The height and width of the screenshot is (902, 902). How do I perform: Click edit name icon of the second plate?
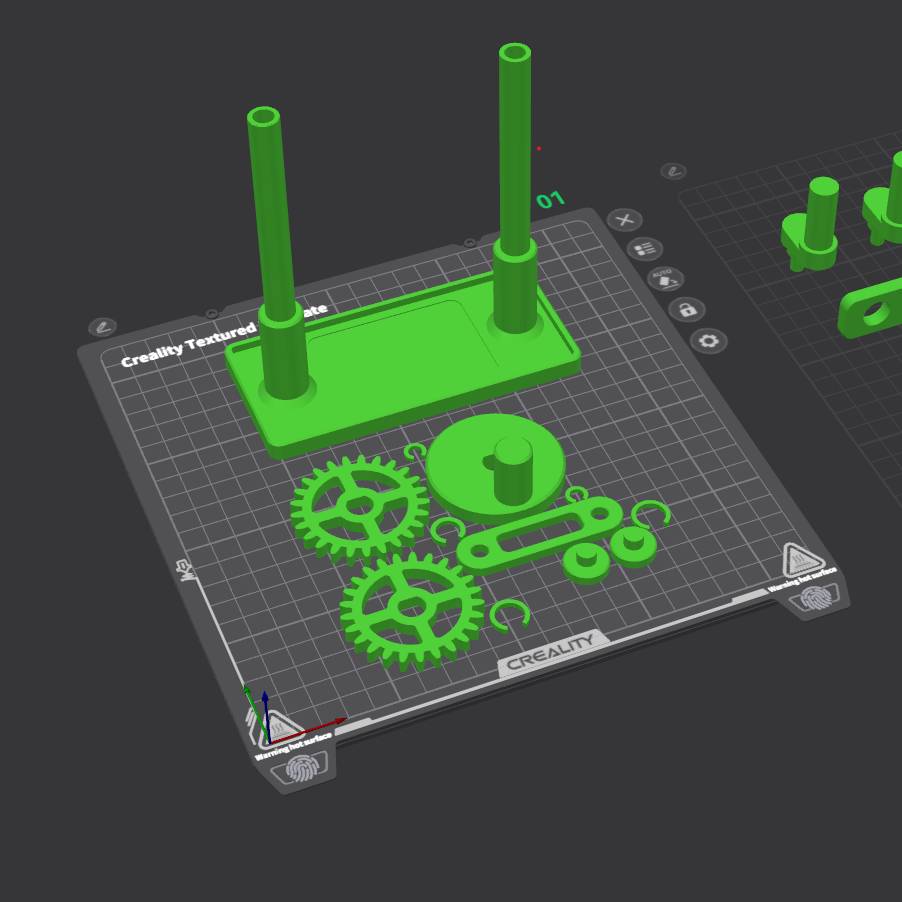[x=674, y=171]
